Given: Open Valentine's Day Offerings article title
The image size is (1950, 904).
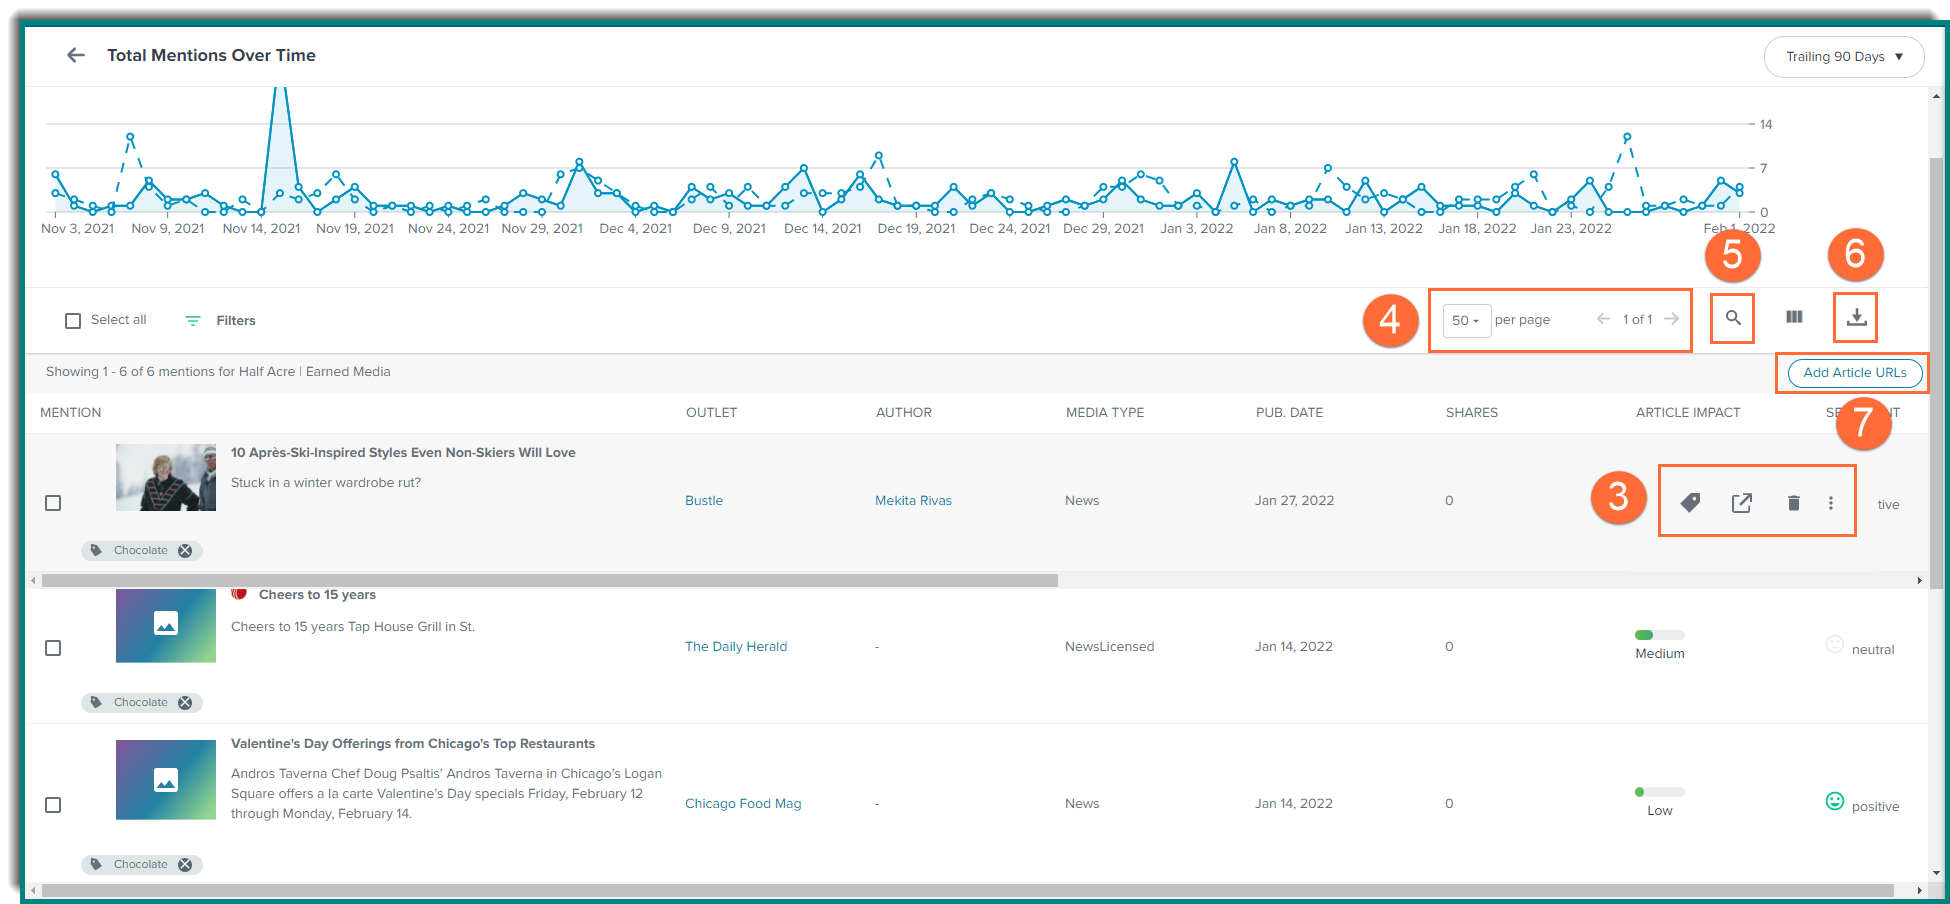Looking at the screenshot, I should click(x=413, y=744).
